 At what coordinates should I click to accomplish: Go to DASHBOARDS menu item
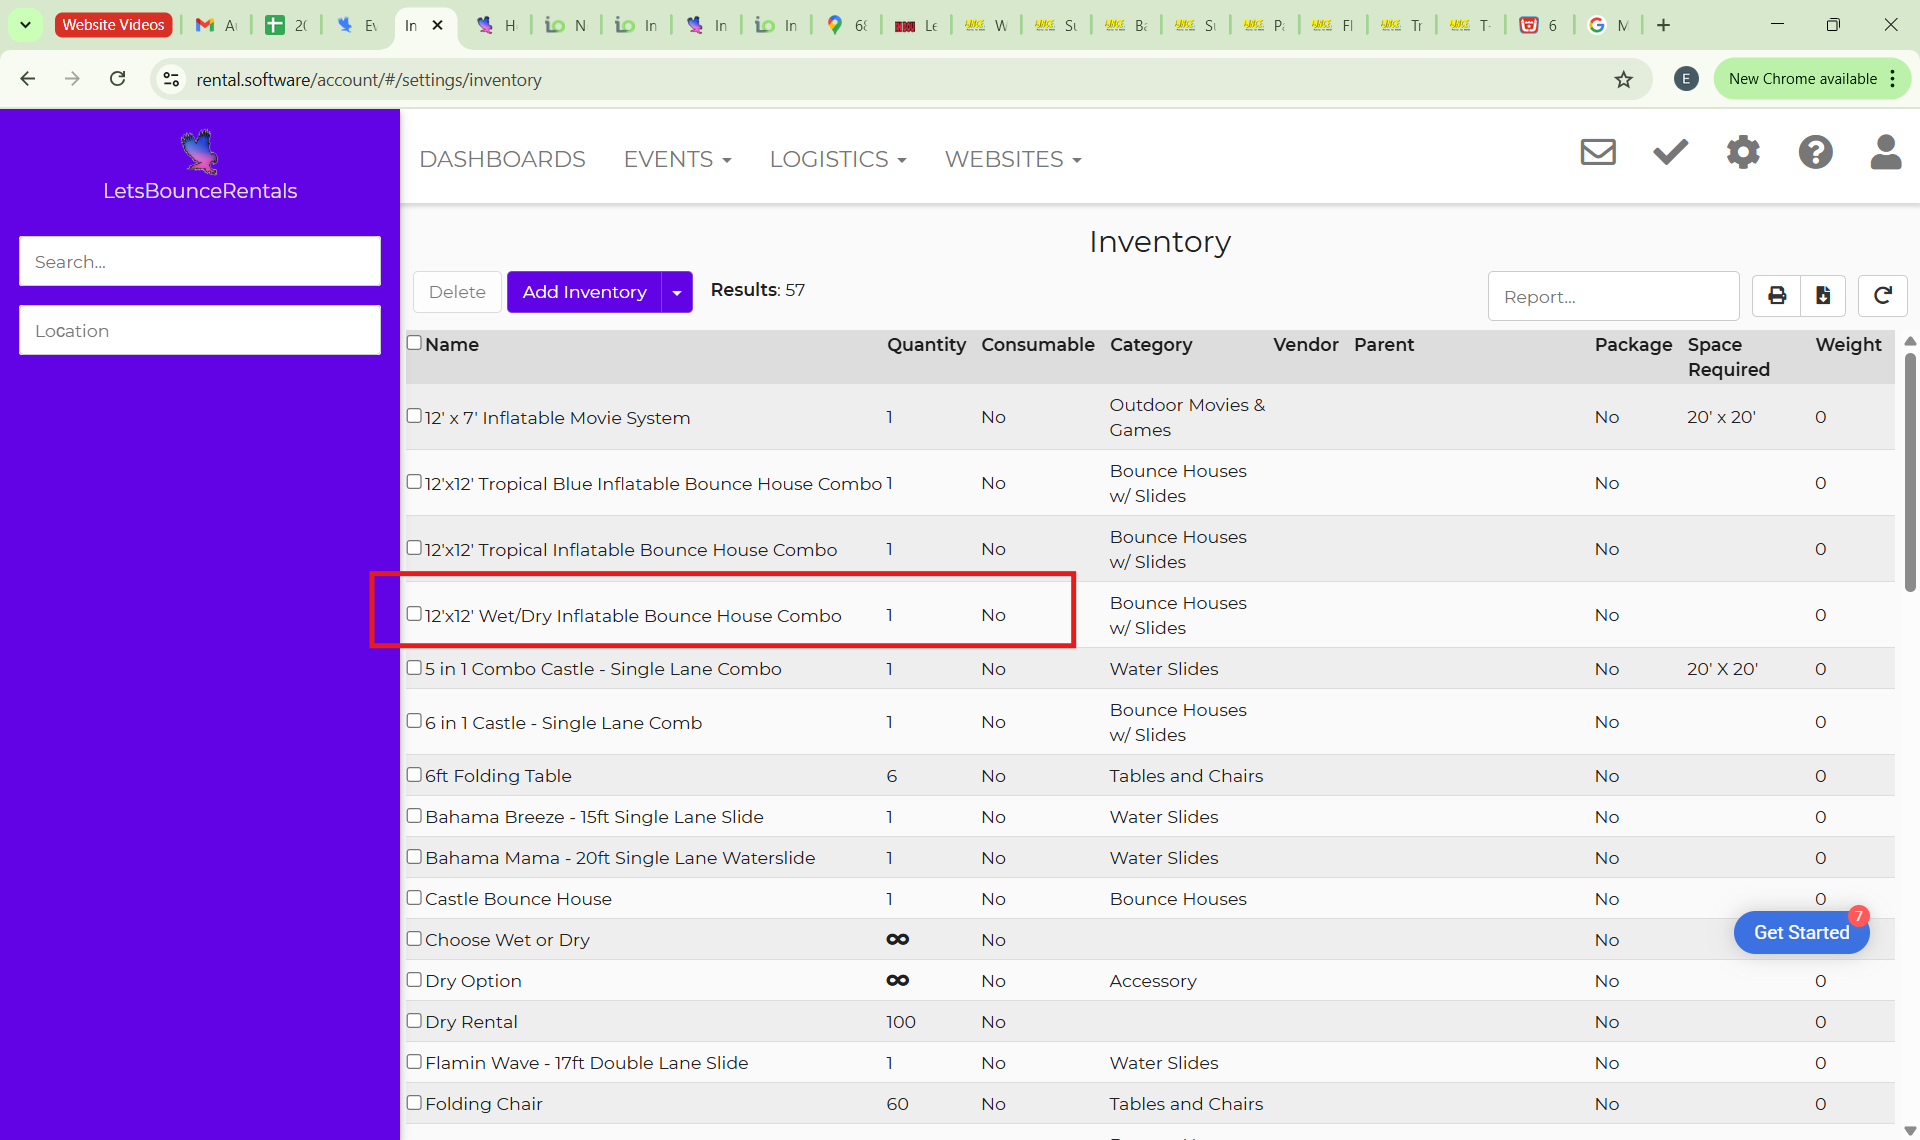click(x=502, y=159)
